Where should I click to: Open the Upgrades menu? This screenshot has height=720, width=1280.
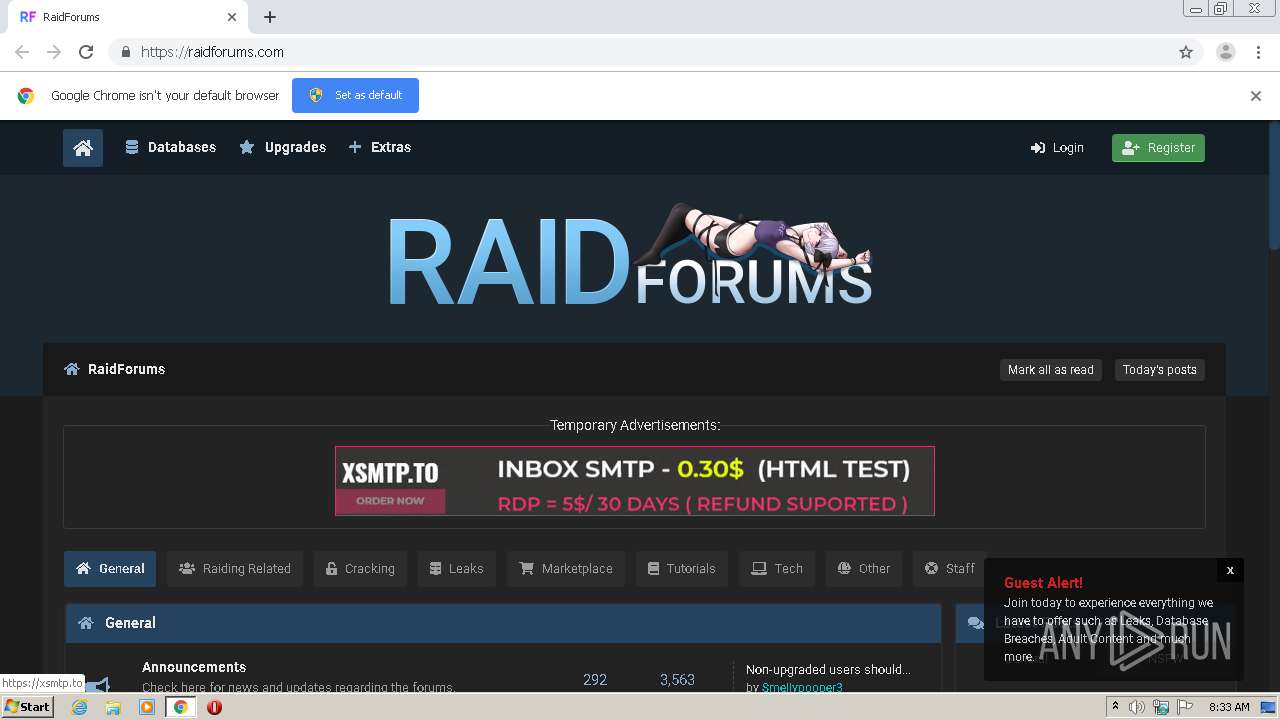pyautogui.click(x=282, y=147)
